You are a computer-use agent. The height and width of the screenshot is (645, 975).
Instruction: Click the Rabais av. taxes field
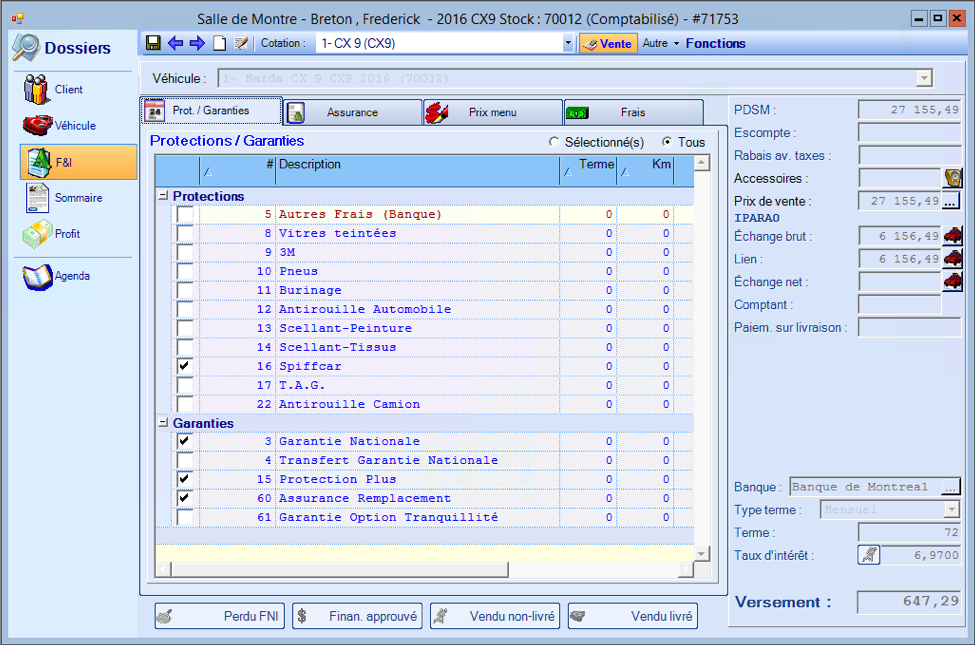909,155
